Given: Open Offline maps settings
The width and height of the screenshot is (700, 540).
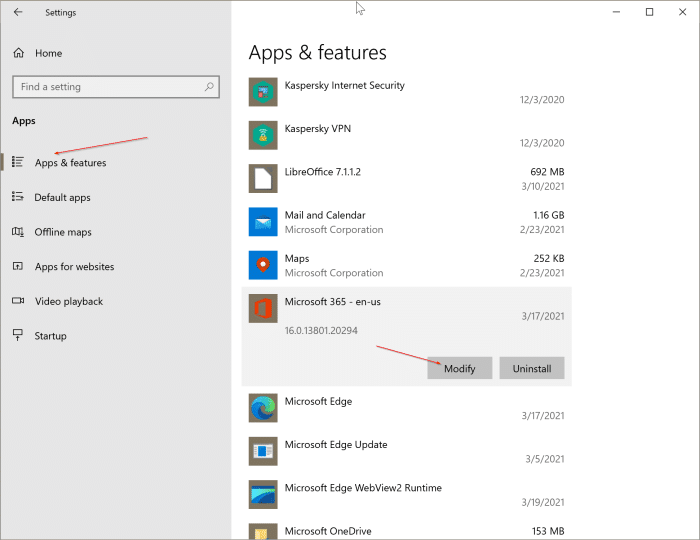Looking at the screenshot, I should point(62,232).
